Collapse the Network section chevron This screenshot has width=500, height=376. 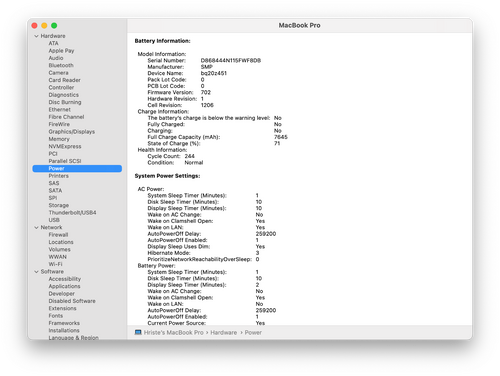tap(36, 227)
